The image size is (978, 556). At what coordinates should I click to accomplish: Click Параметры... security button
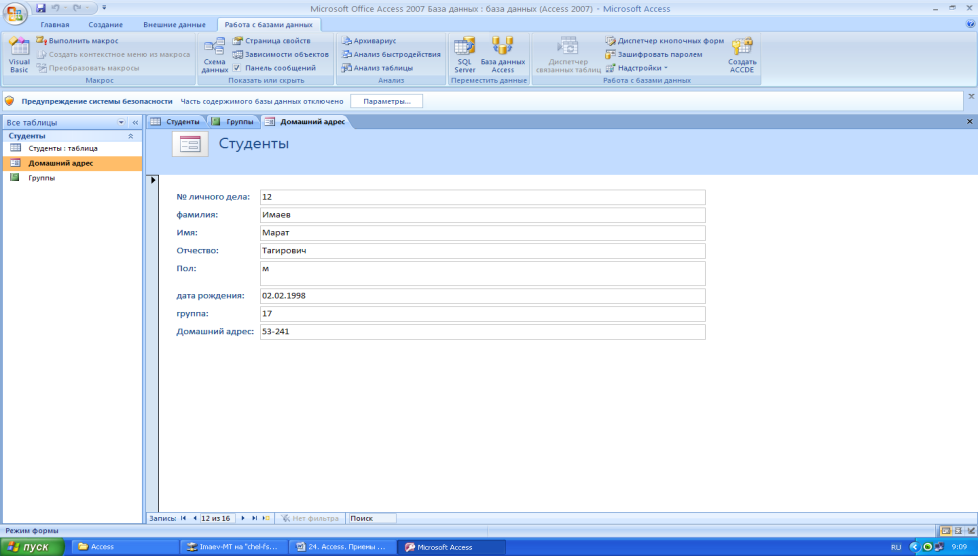point(387,101)
